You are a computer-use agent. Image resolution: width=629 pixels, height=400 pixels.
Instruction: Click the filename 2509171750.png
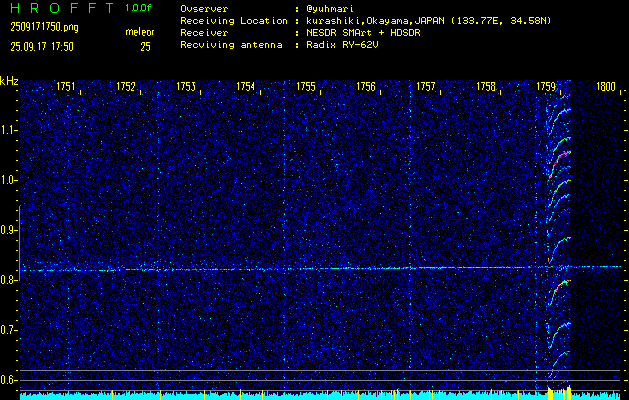tap(44, 27)
